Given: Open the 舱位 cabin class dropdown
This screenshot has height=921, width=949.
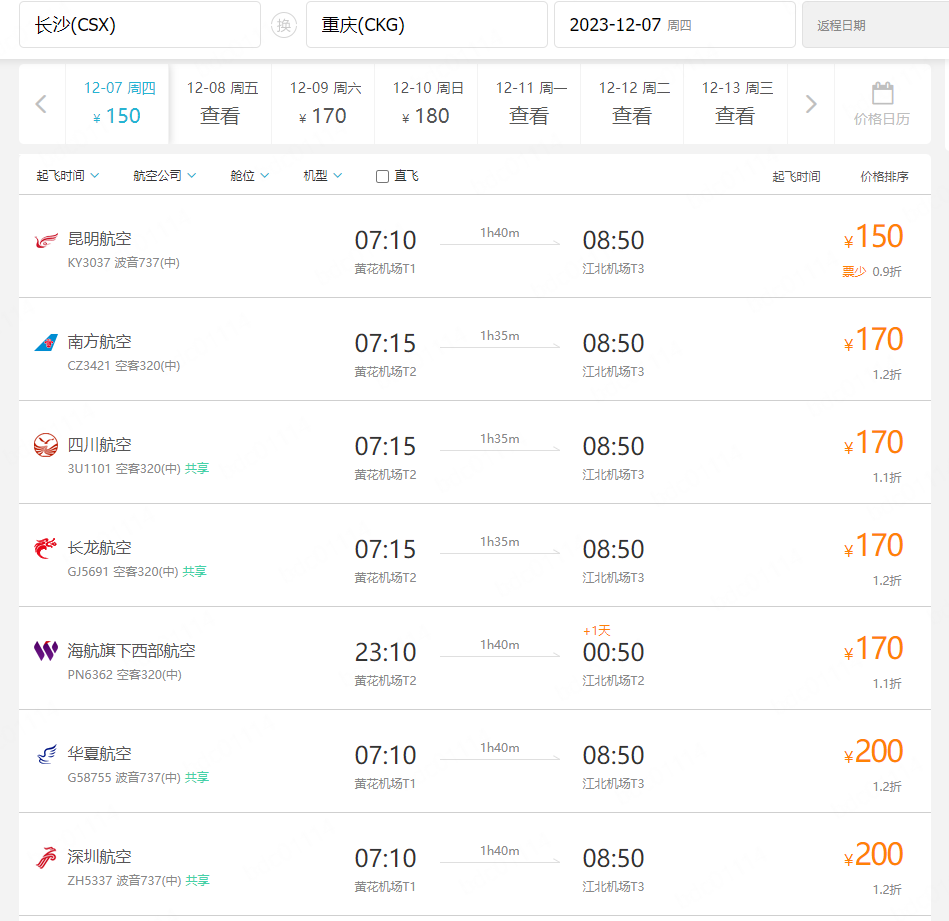Looking at the screenshot, I should (249, 175).
